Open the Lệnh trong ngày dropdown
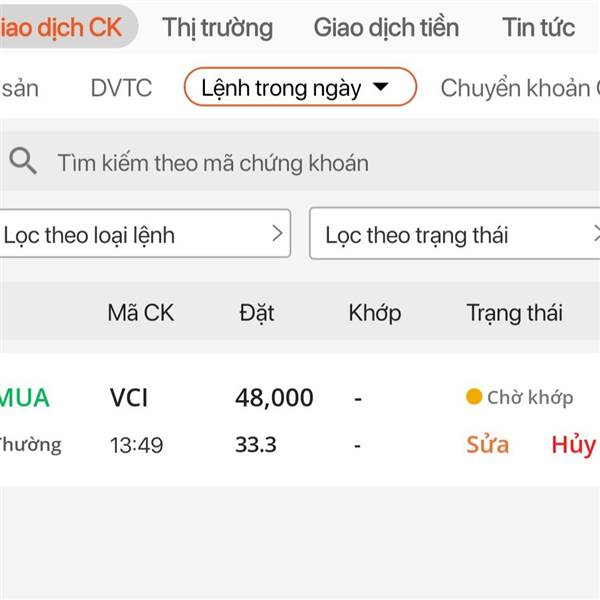This screenshot has height=600, width=600. [x=299, y=88]
